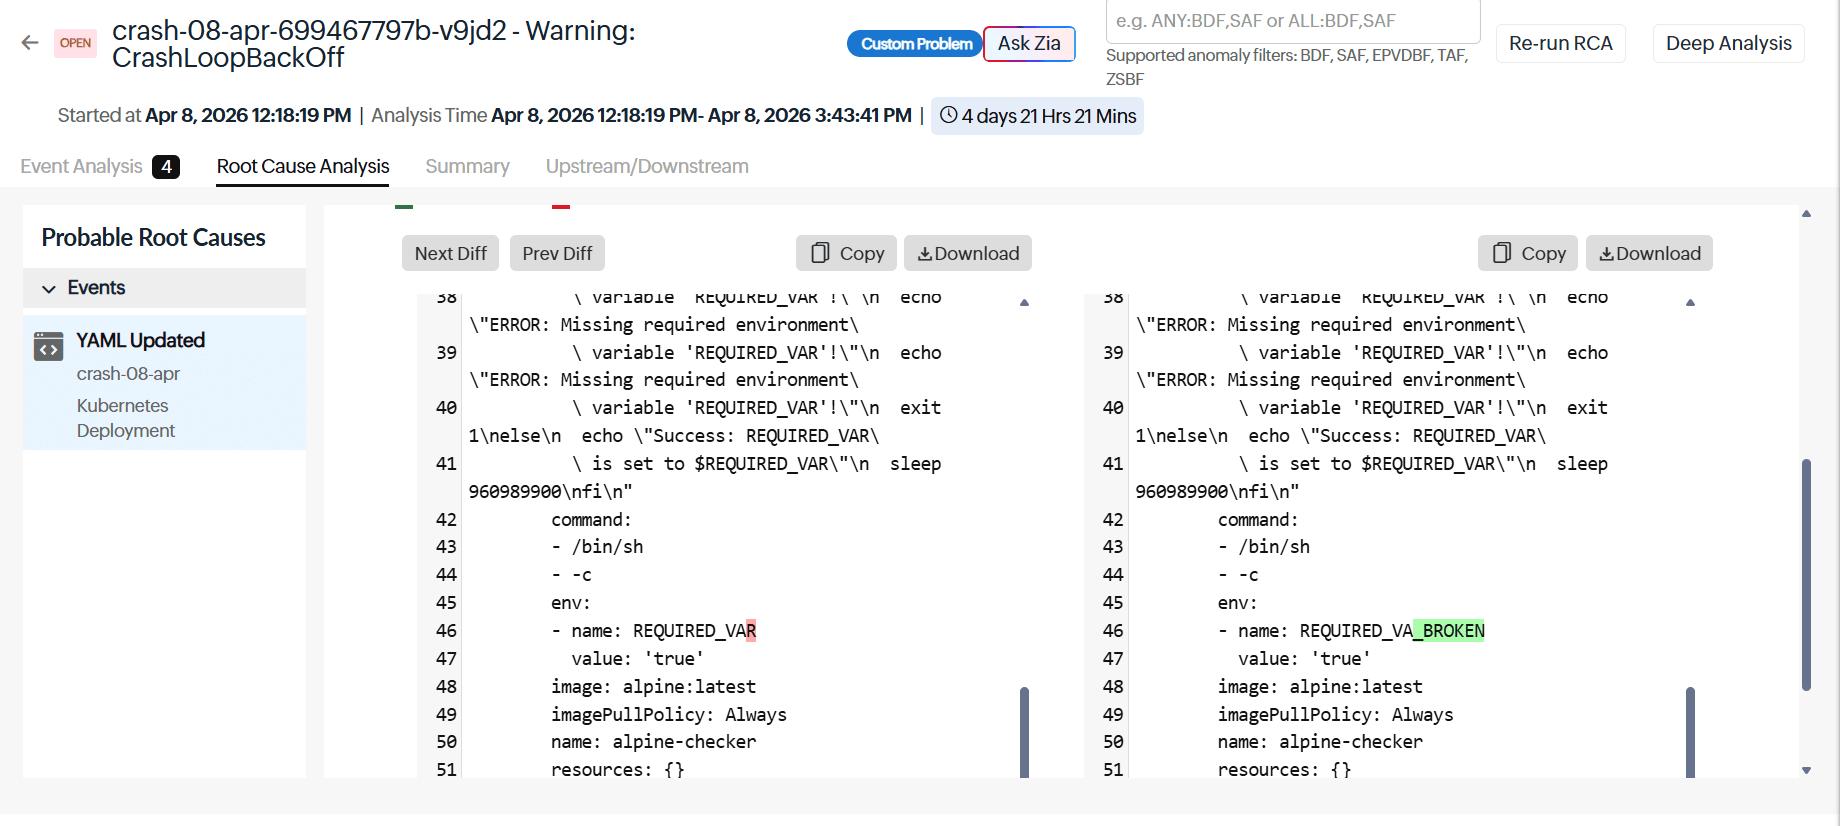Copy the left pane YAML

(x=846, y=254)
